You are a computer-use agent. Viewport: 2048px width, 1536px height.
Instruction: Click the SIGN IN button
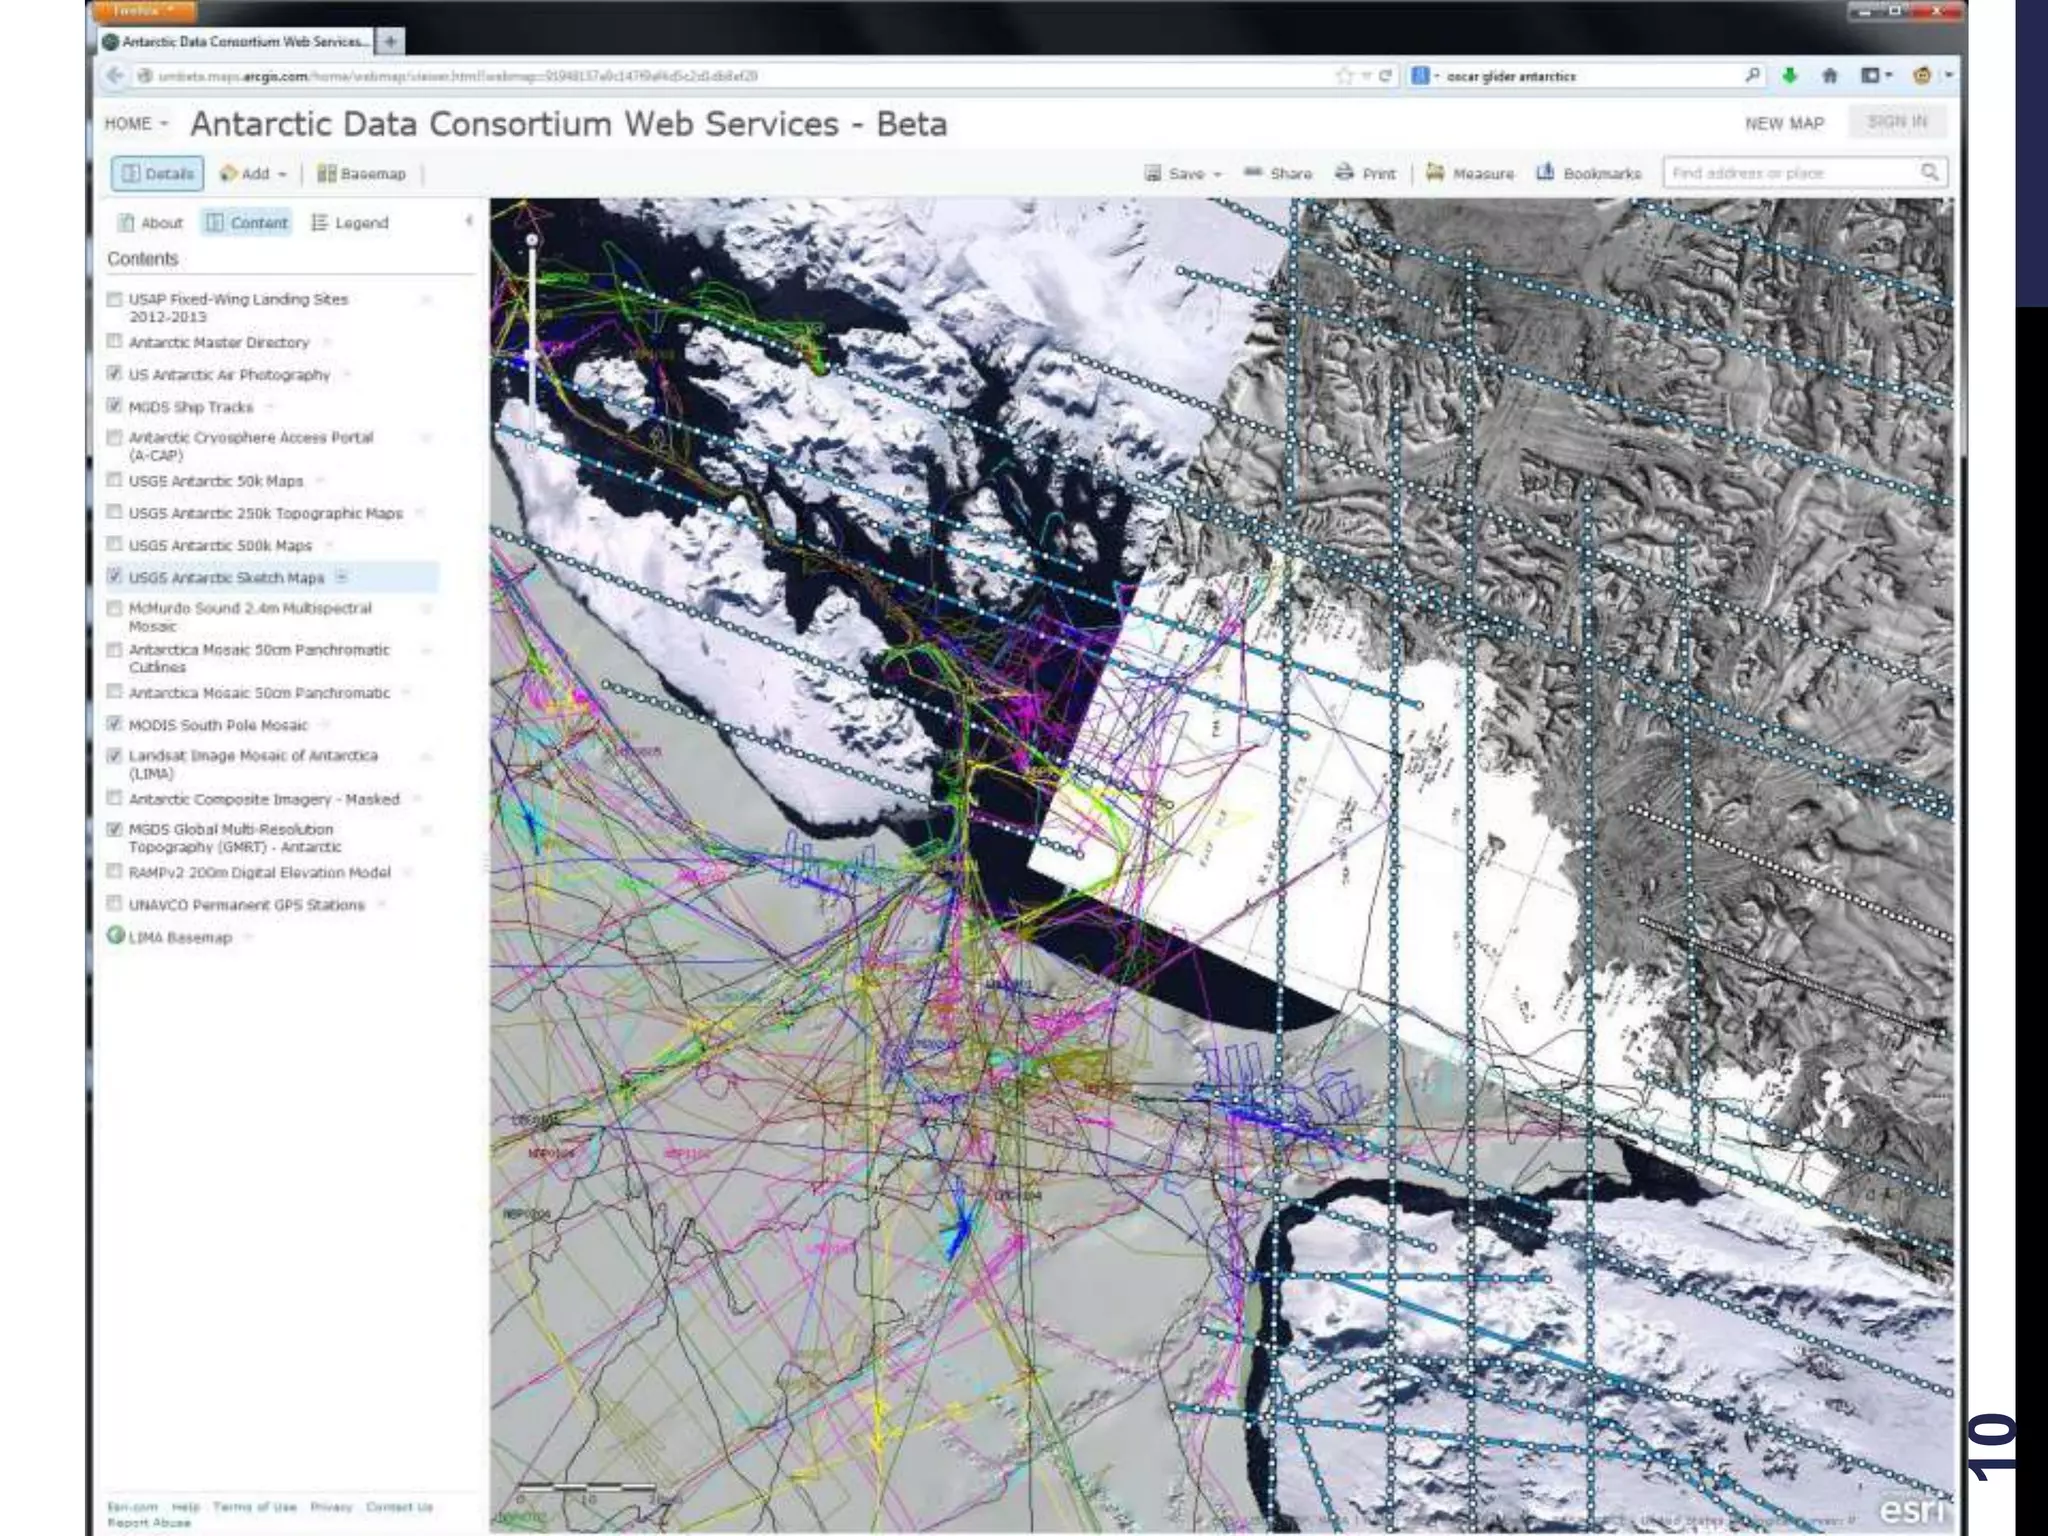1896,122
